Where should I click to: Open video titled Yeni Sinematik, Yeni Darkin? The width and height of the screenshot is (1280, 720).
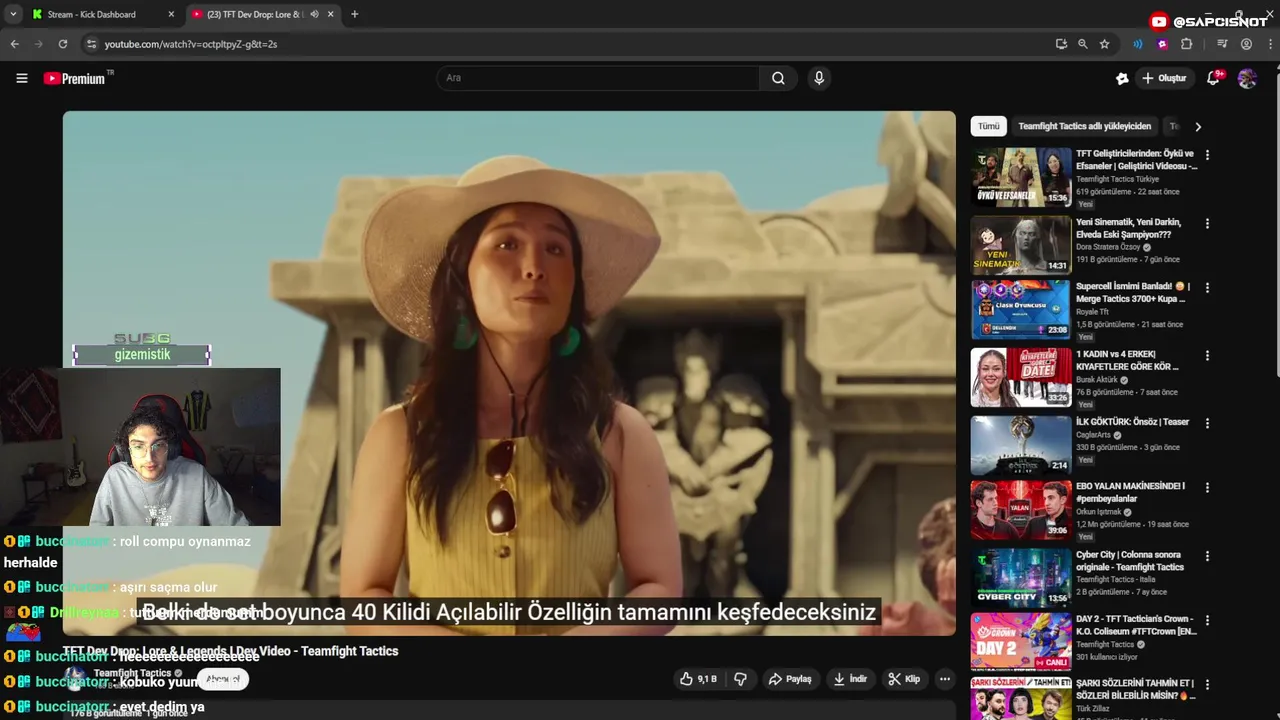point(1128,228)
